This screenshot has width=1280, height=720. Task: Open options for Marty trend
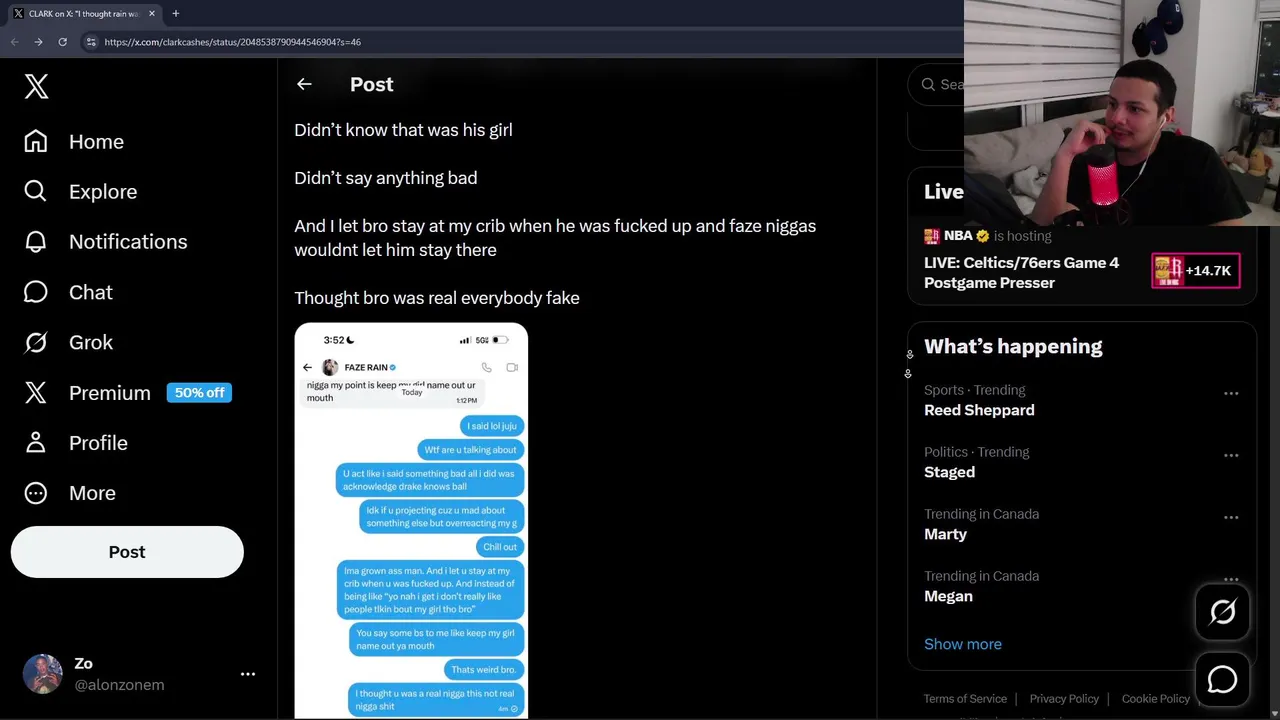tap(1231, 517)
